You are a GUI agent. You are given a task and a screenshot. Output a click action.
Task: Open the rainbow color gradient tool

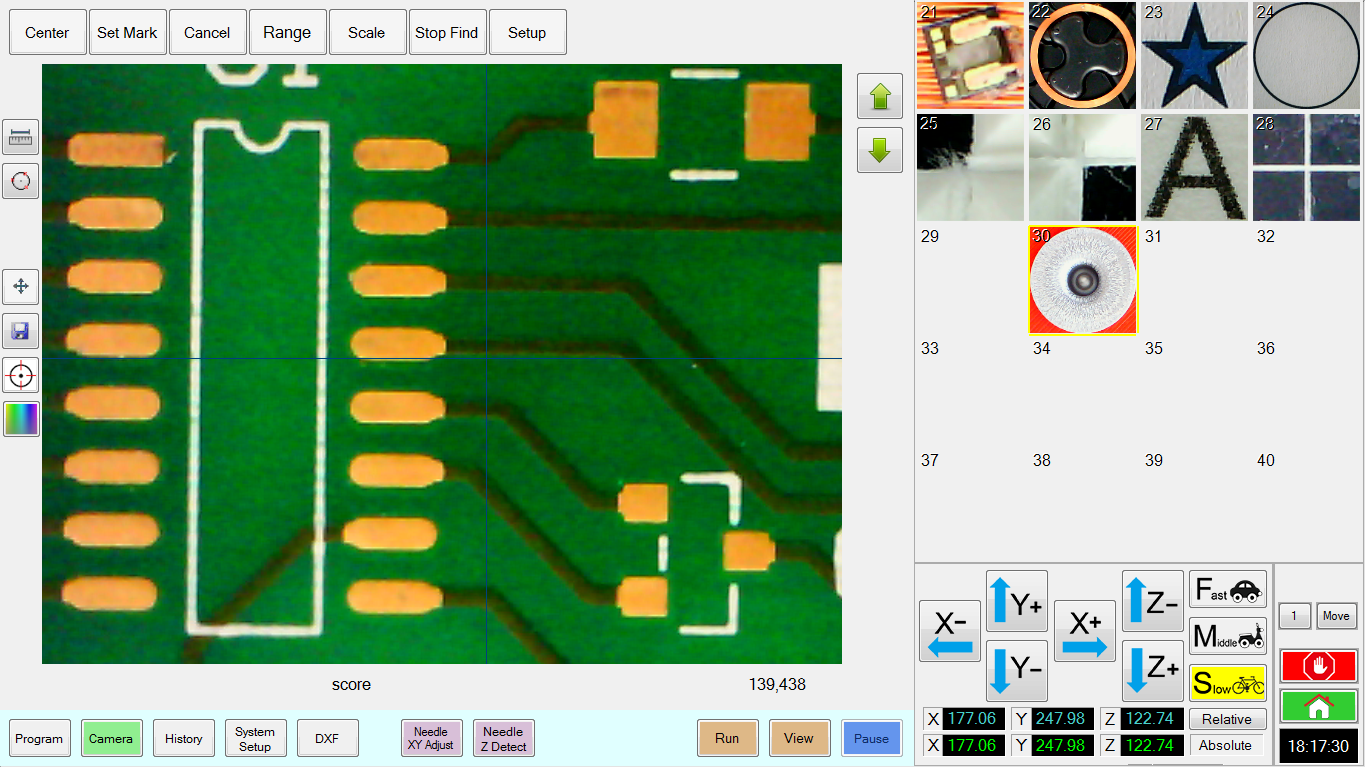tap(20, 419)
